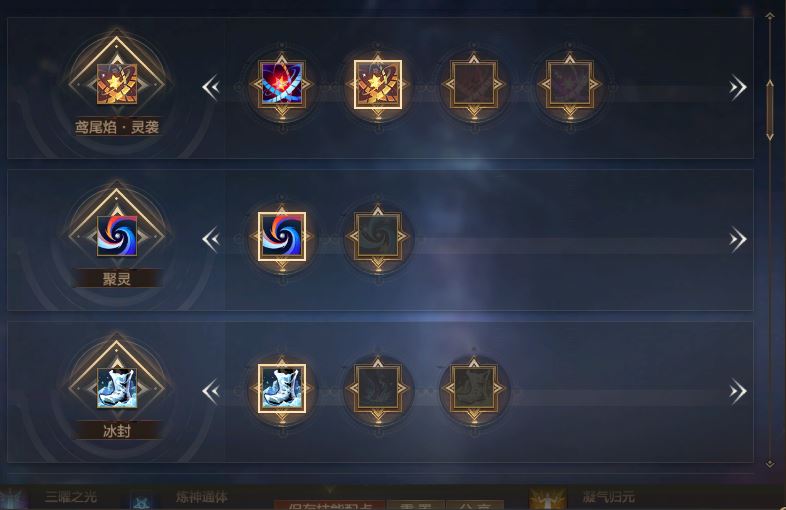The image size is (786, 510).
Task: Select the active ice boot variant in 冰封 row
Action: [x=282, y=388]
